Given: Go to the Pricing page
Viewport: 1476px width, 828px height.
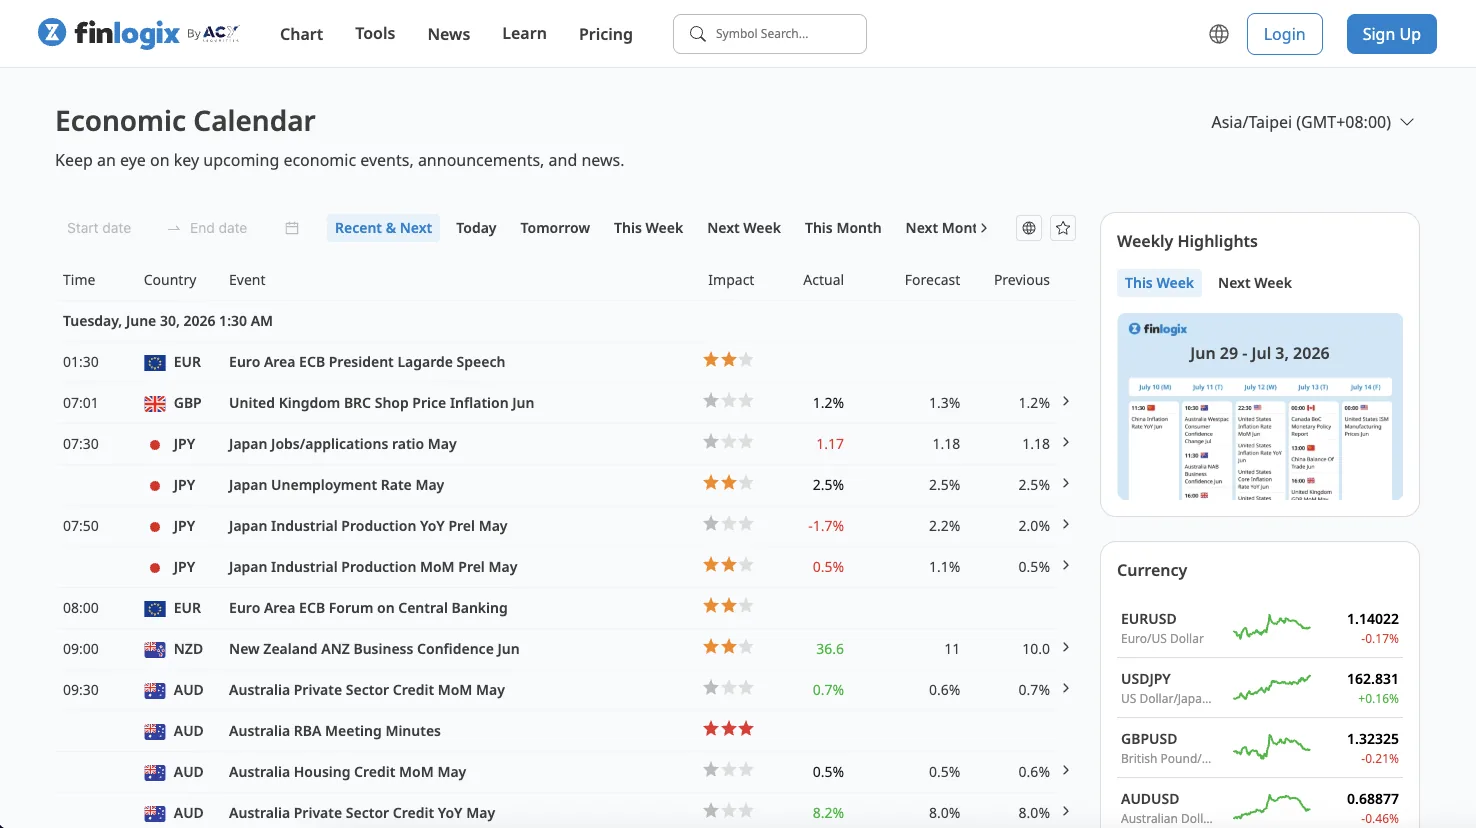Looking at the screenshot, I should click(606, 34).
